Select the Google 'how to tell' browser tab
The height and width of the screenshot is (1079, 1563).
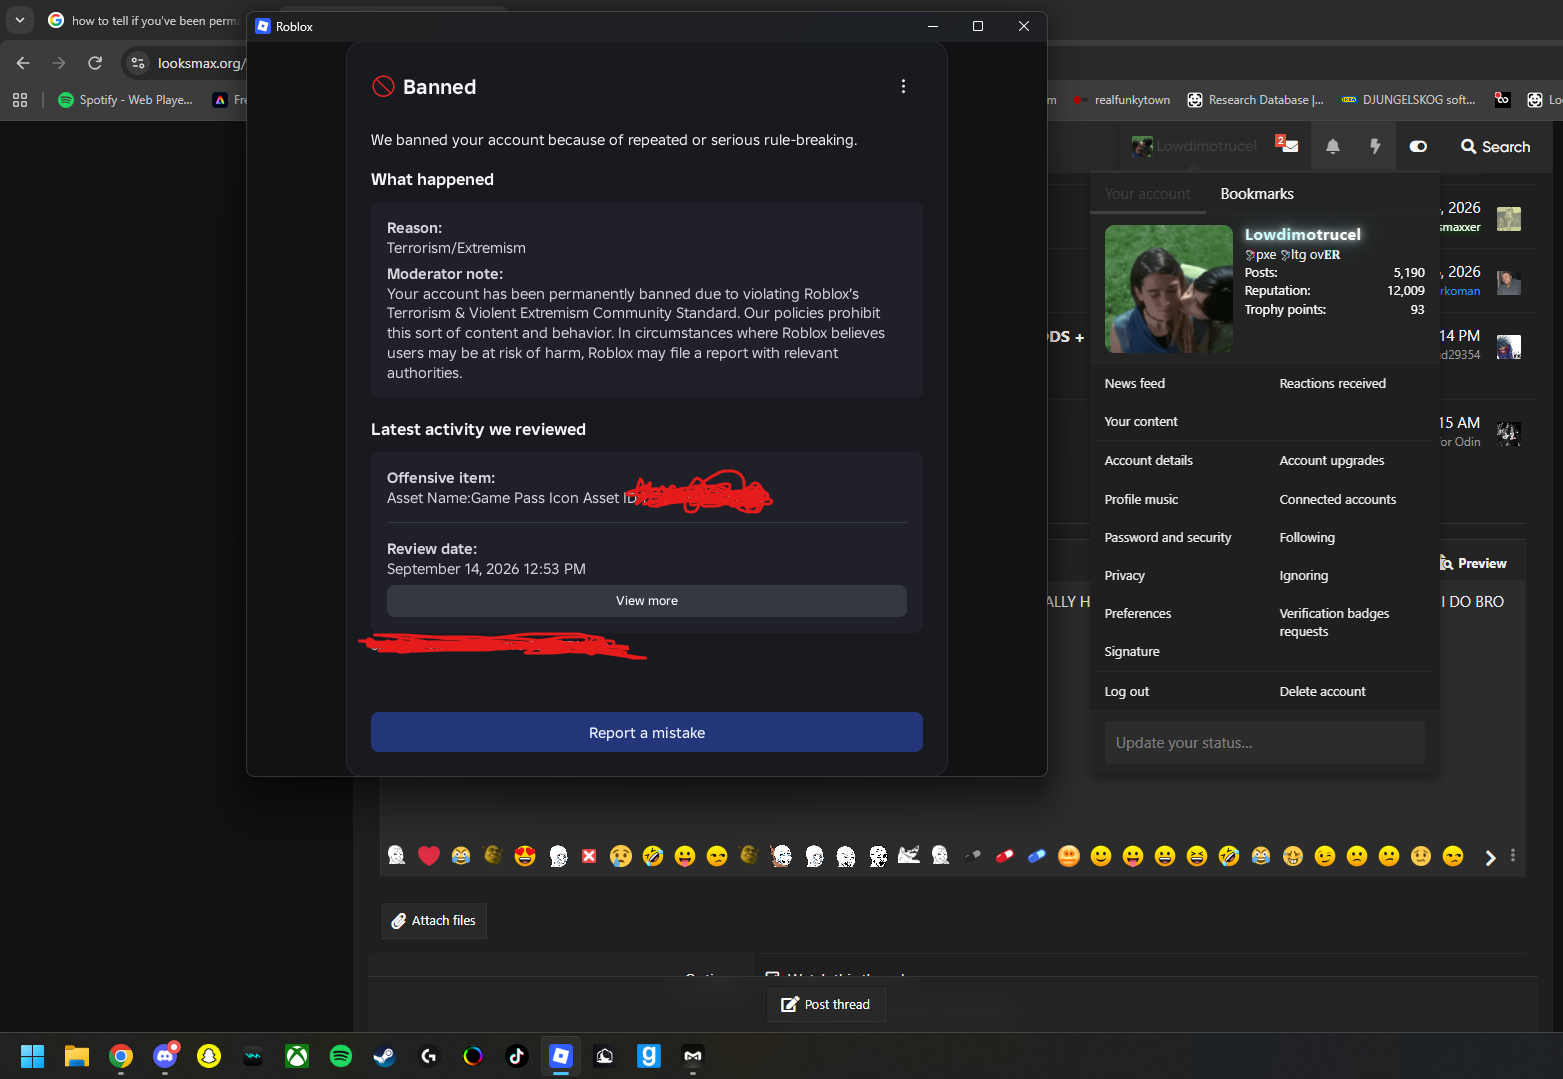143,20
